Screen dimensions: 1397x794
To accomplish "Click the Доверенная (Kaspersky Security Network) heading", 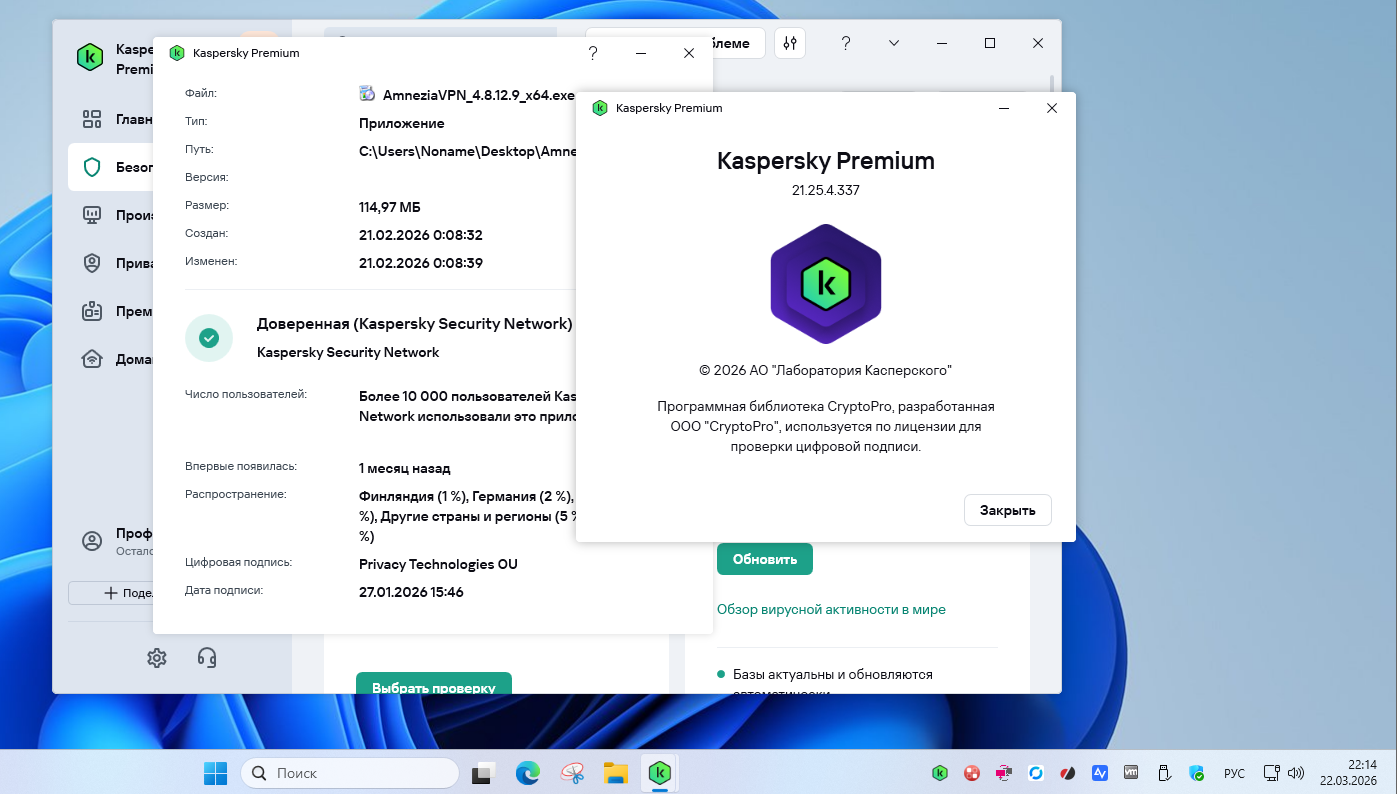I will click(x=415, y=324).
